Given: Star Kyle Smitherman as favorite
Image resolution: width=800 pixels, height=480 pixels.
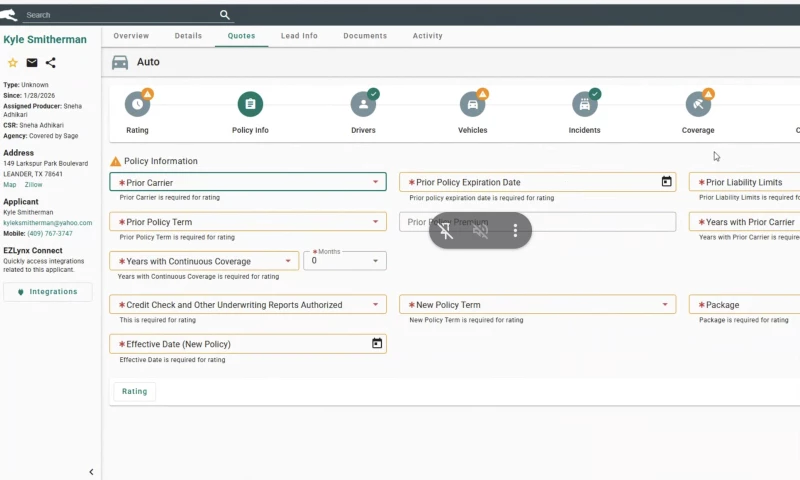Looking at the screenshot, I should (x=13, y=63).
